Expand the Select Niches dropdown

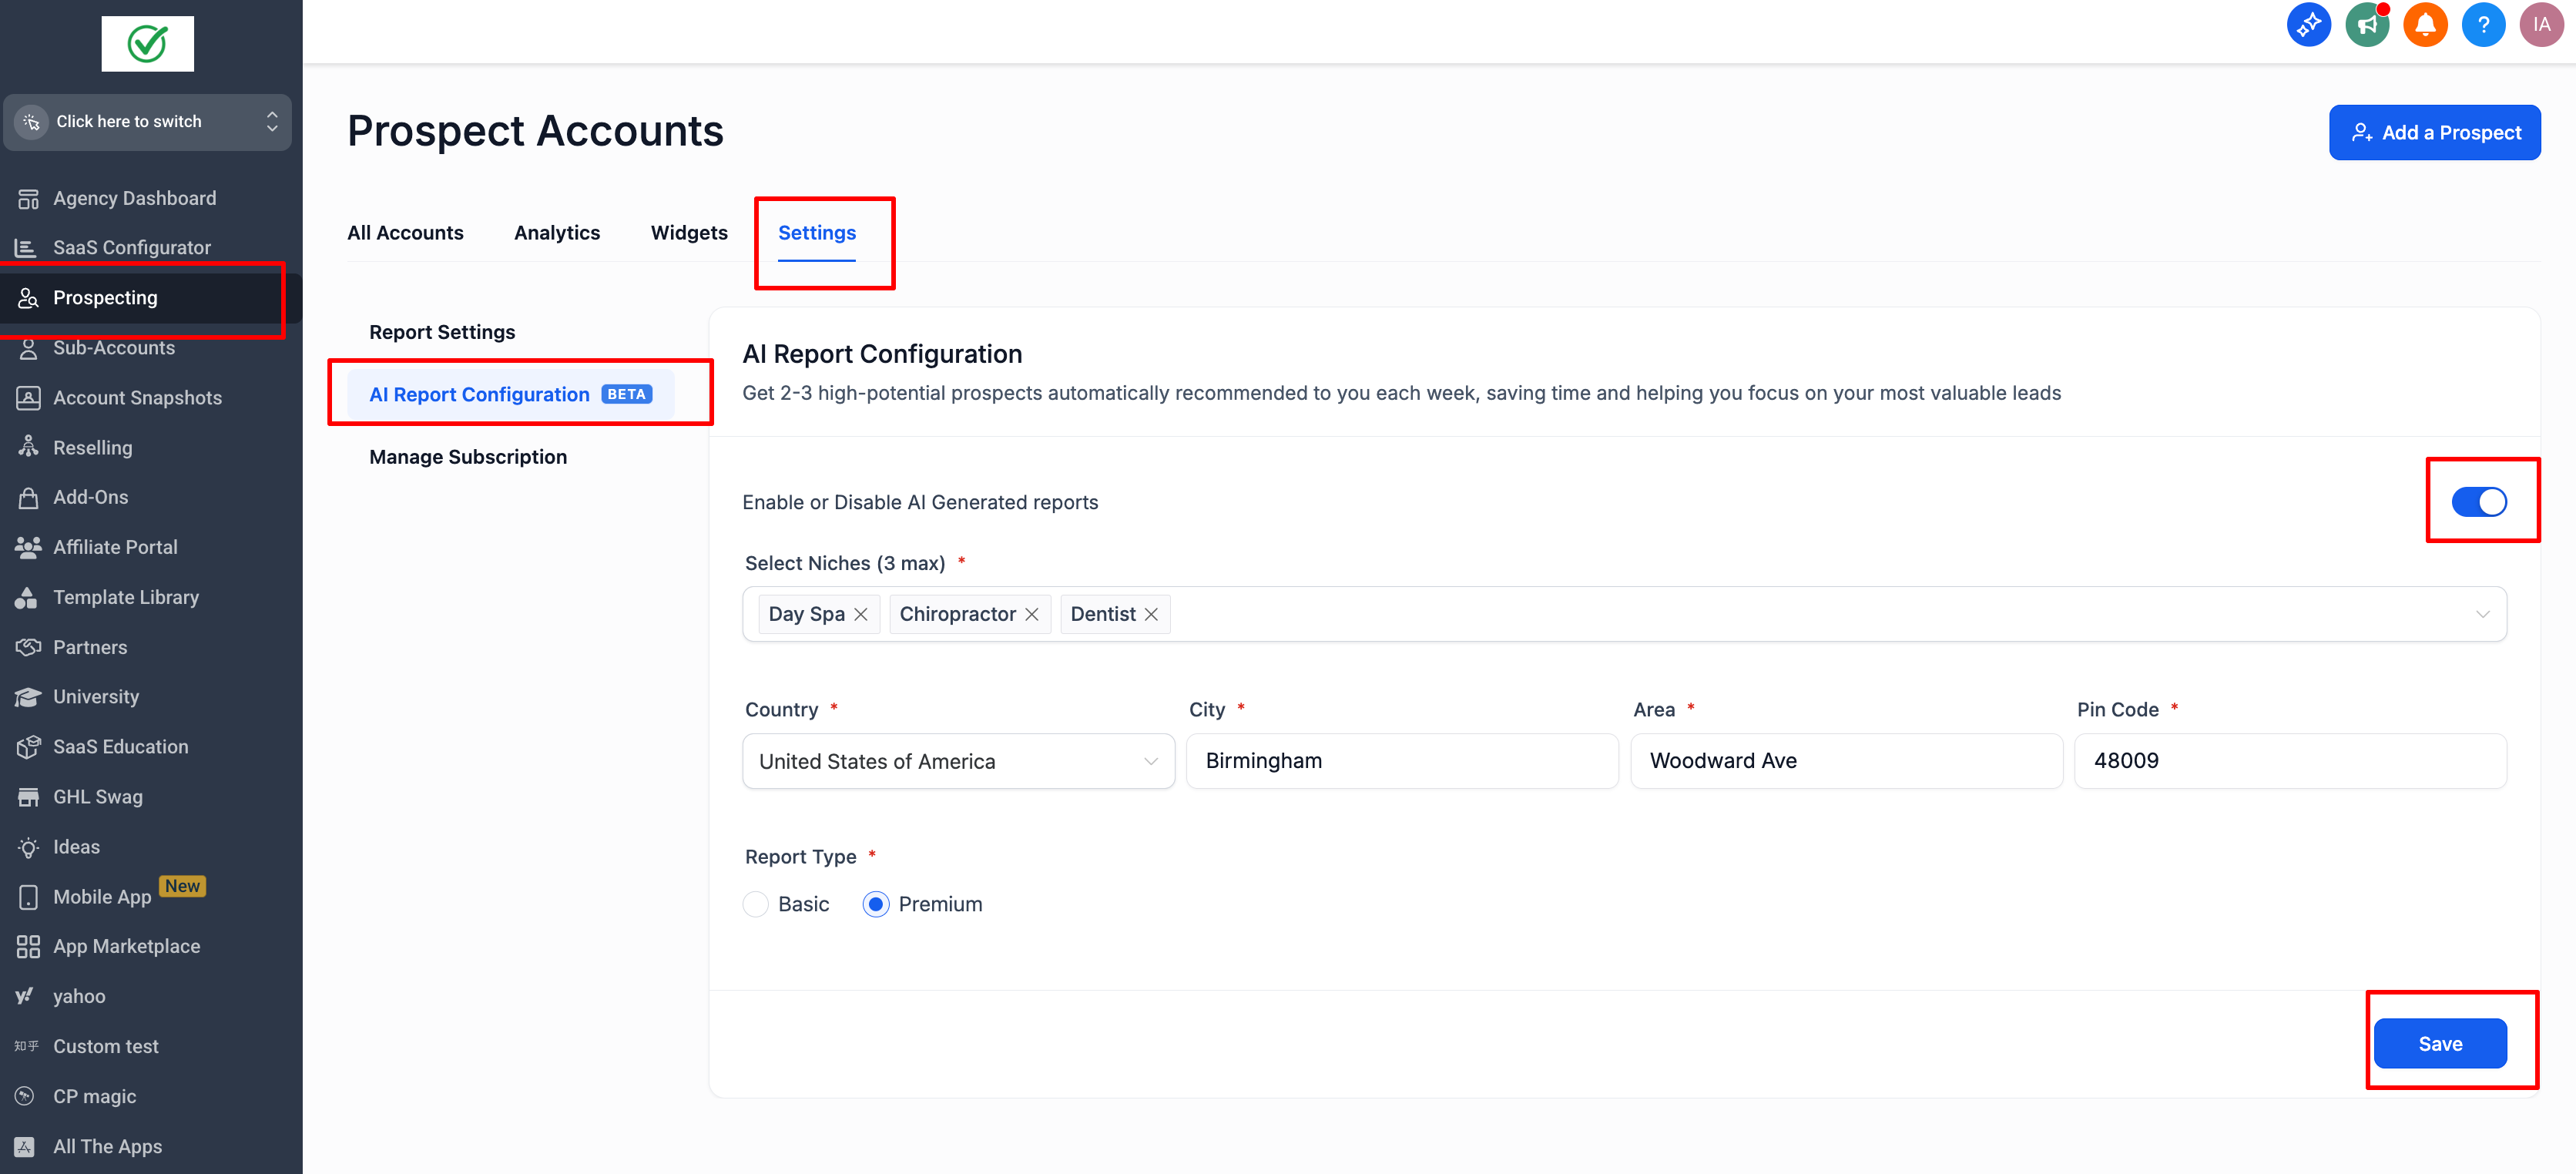click(x=2482, y=614)
